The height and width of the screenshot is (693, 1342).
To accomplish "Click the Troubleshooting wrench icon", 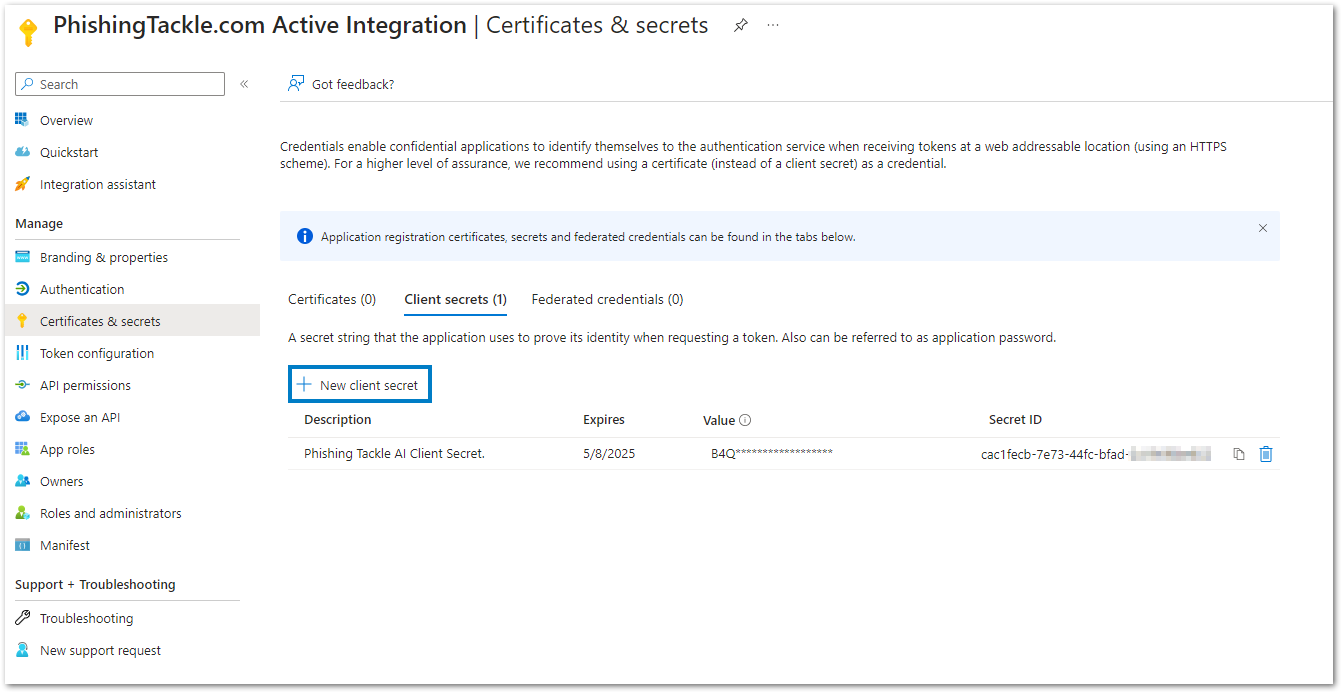I will point(22,618).
